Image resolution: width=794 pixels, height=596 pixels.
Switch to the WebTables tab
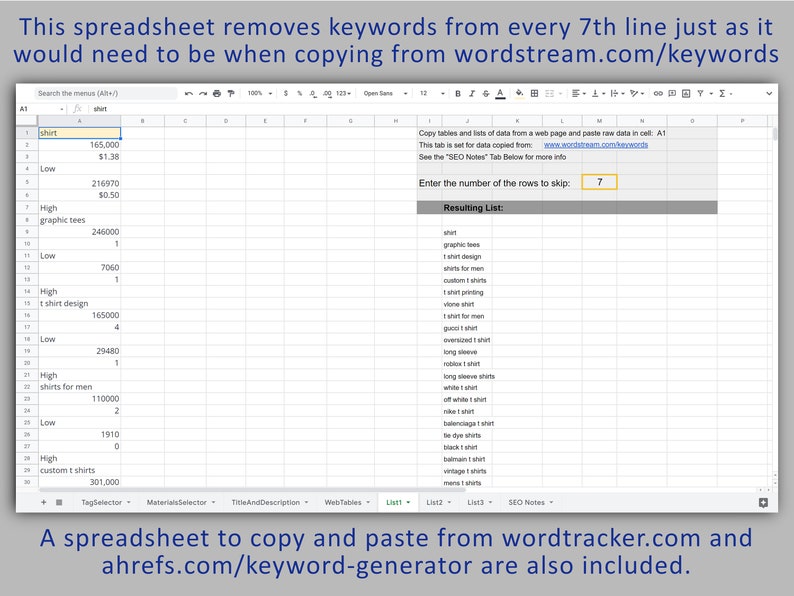click(347, 502)
